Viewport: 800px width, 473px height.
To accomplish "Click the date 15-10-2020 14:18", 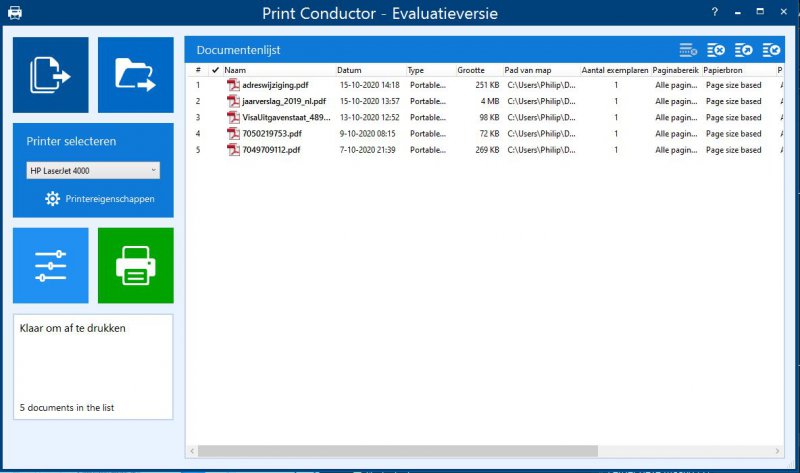I will [370, 85].
